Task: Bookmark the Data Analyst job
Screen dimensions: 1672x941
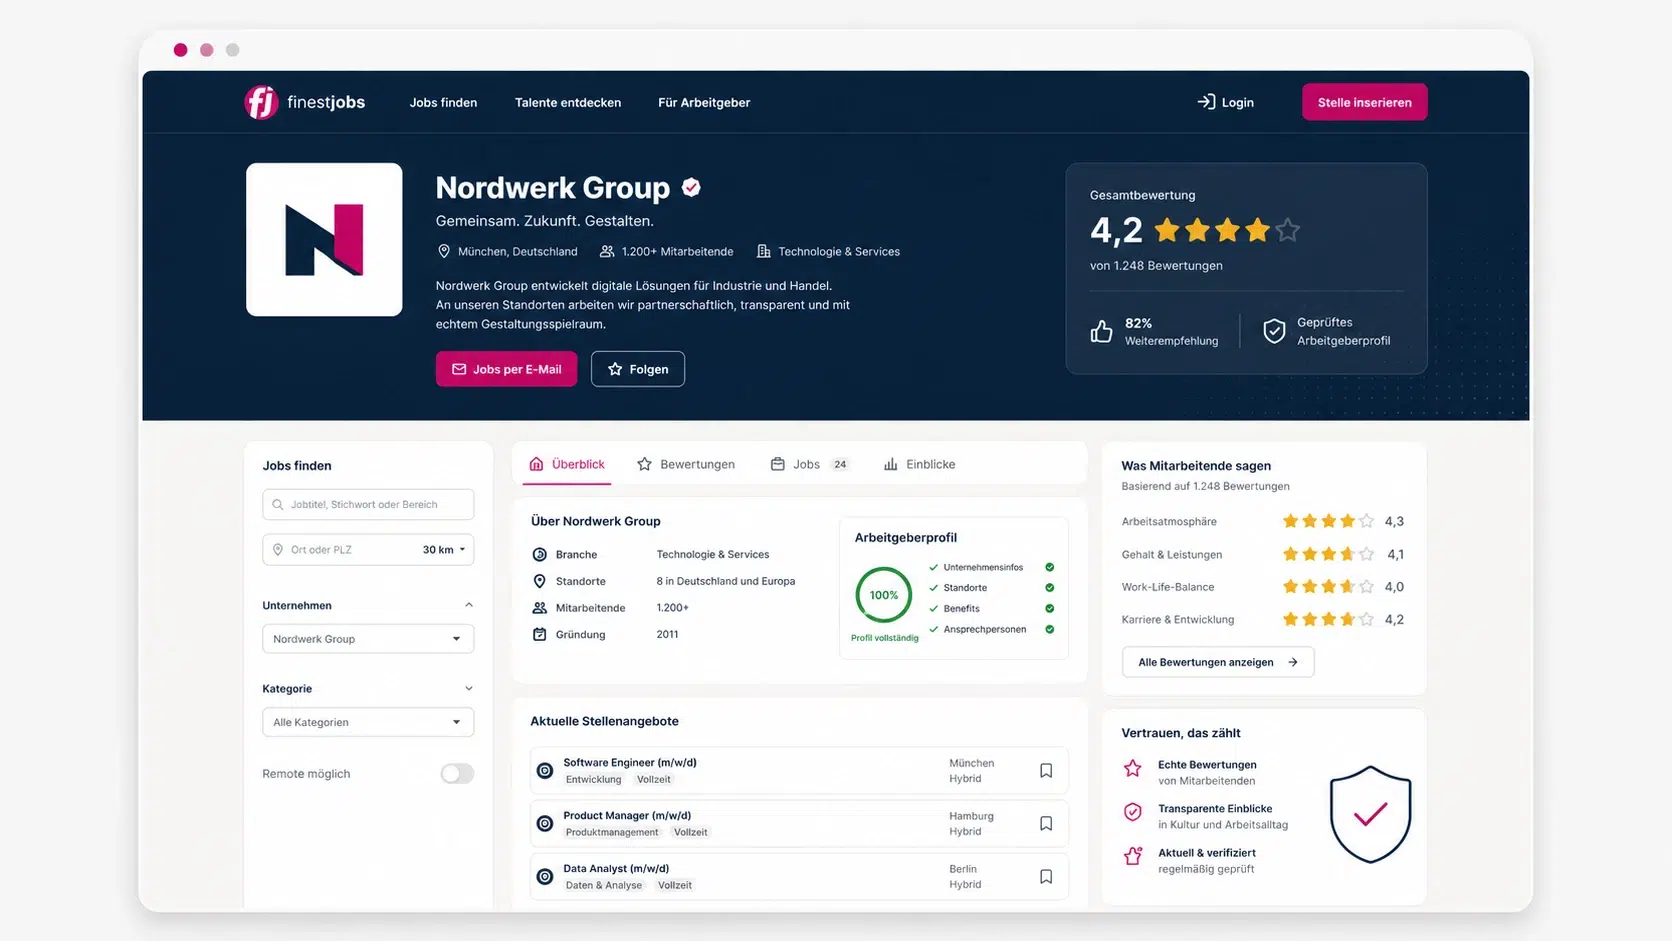Action: 1046,877
